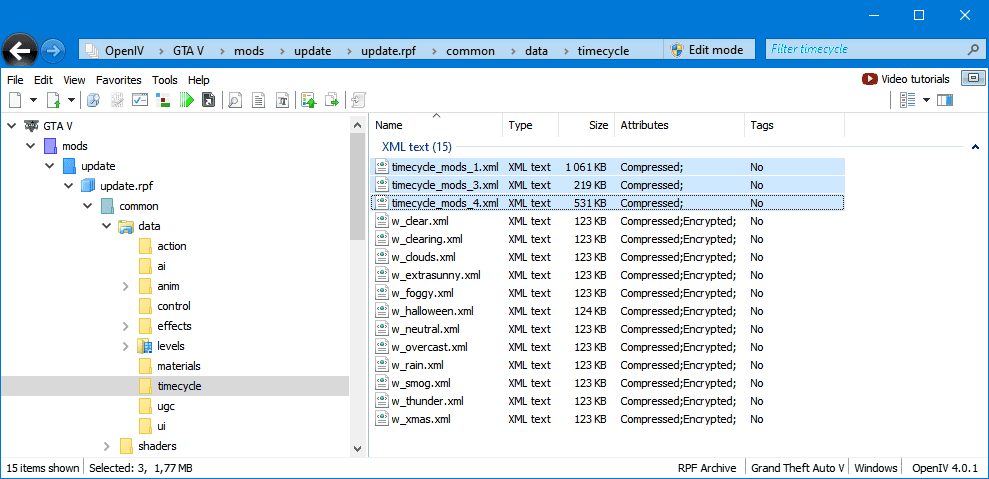Click the find in page magnifier icon
989x479 pixels.
[235, 100]
